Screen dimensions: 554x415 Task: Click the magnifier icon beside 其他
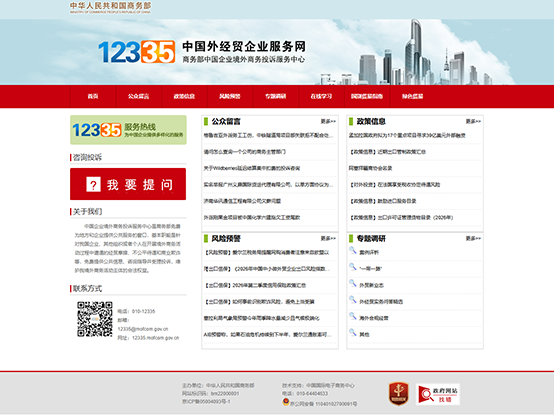pyautogui.click(x=353, y=332)
